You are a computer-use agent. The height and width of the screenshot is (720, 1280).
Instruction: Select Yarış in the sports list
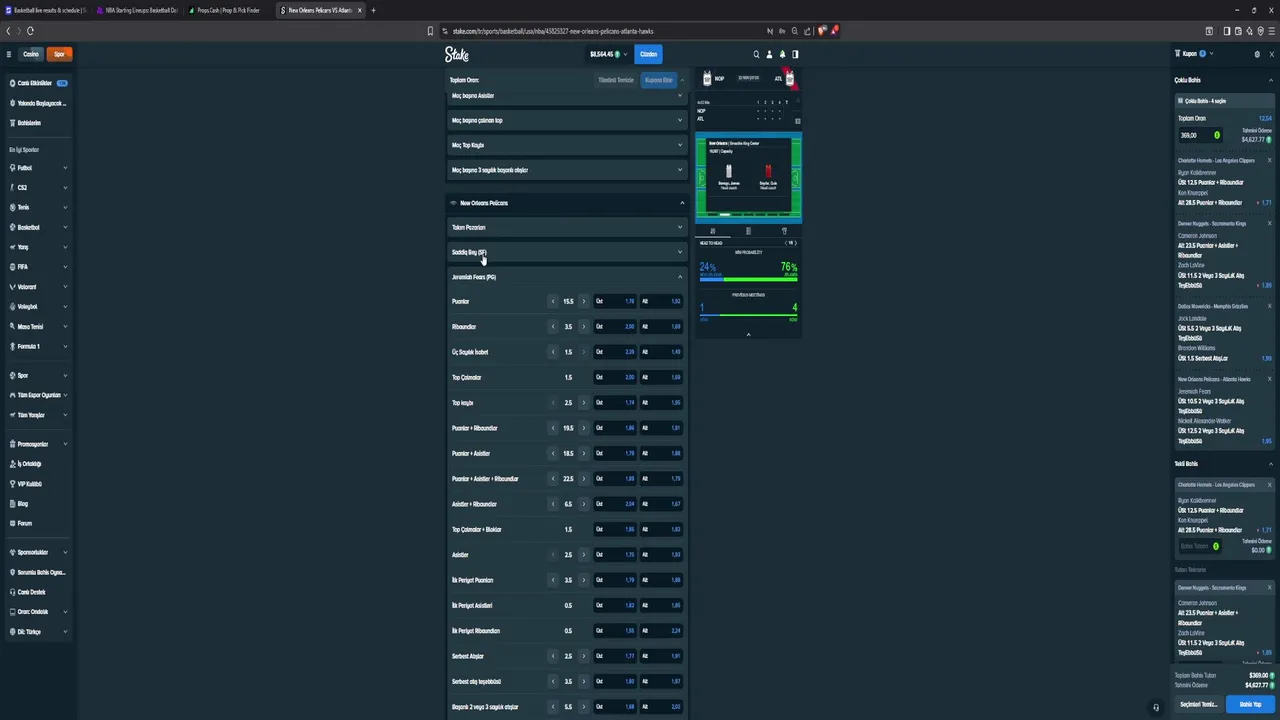[37, 247]
